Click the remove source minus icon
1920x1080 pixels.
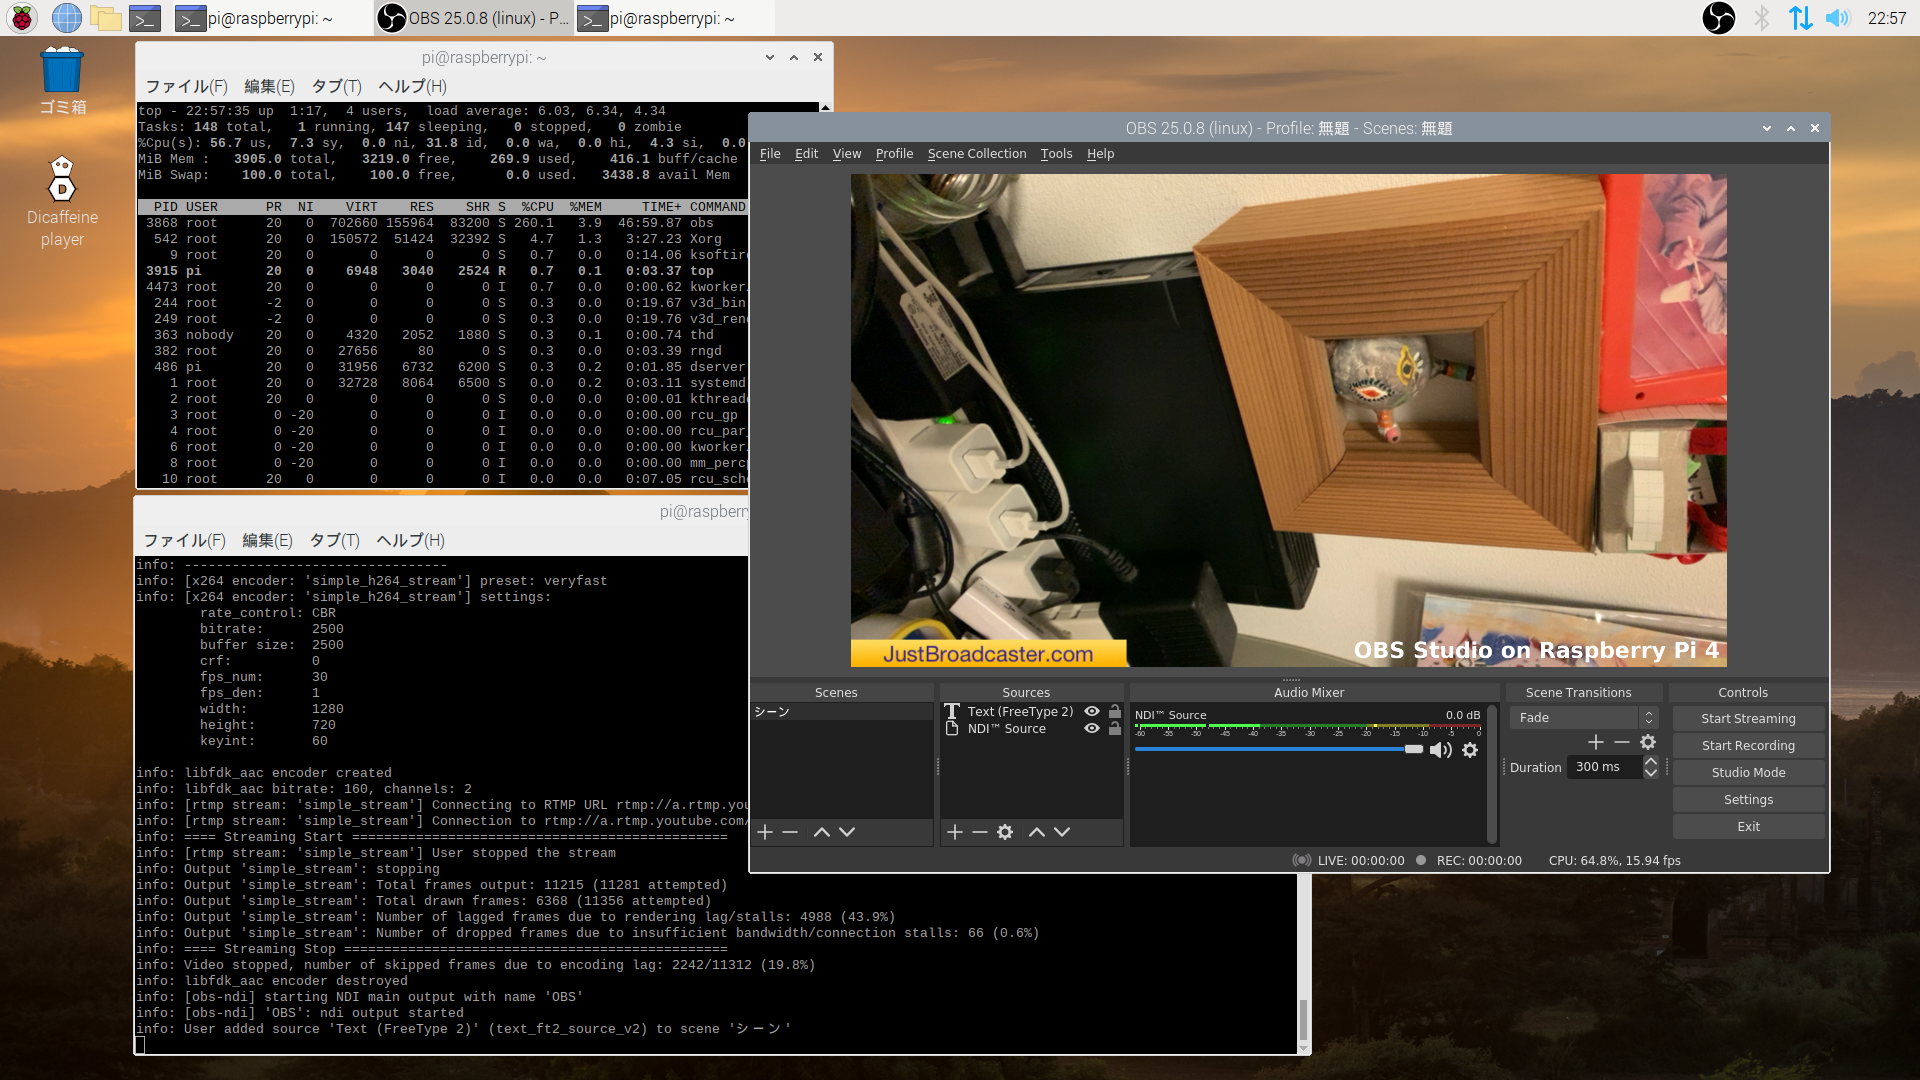pyautogui.click(x=979, y=831)
